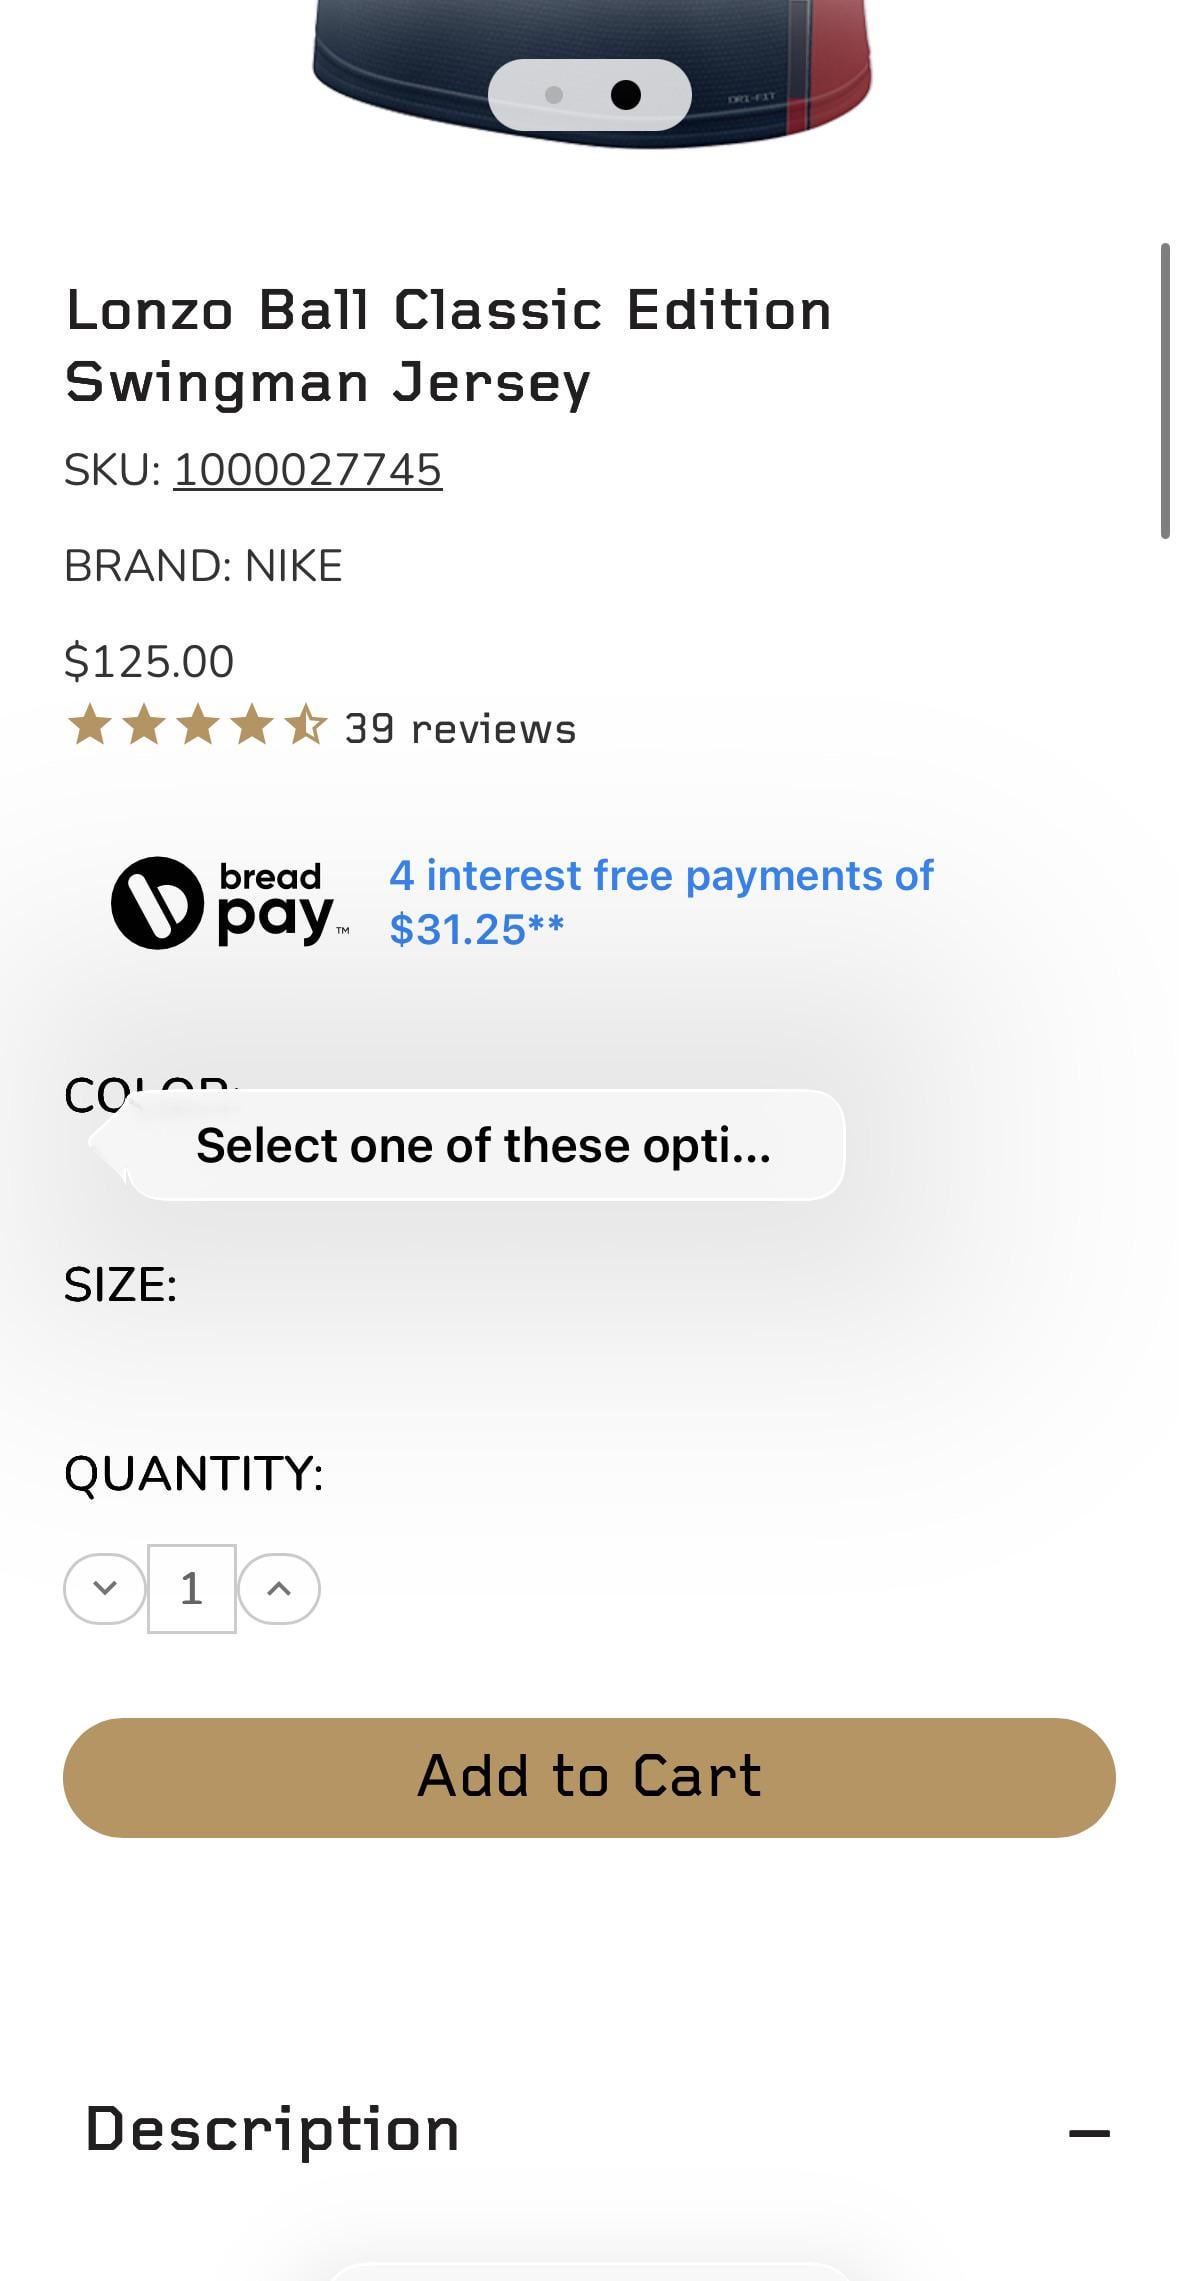Viewport: 1179px width, 2281px height.
Task: Increase quantity with the up chevron
Action: 279,1588
